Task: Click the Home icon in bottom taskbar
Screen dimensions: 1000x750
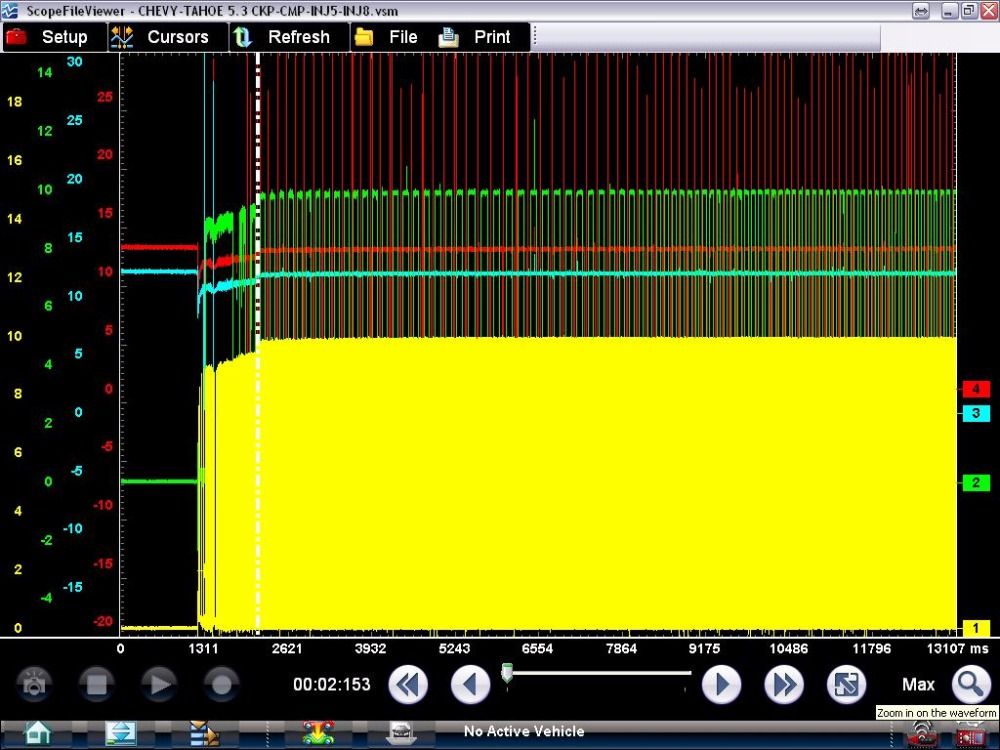Action: (37, 733)
